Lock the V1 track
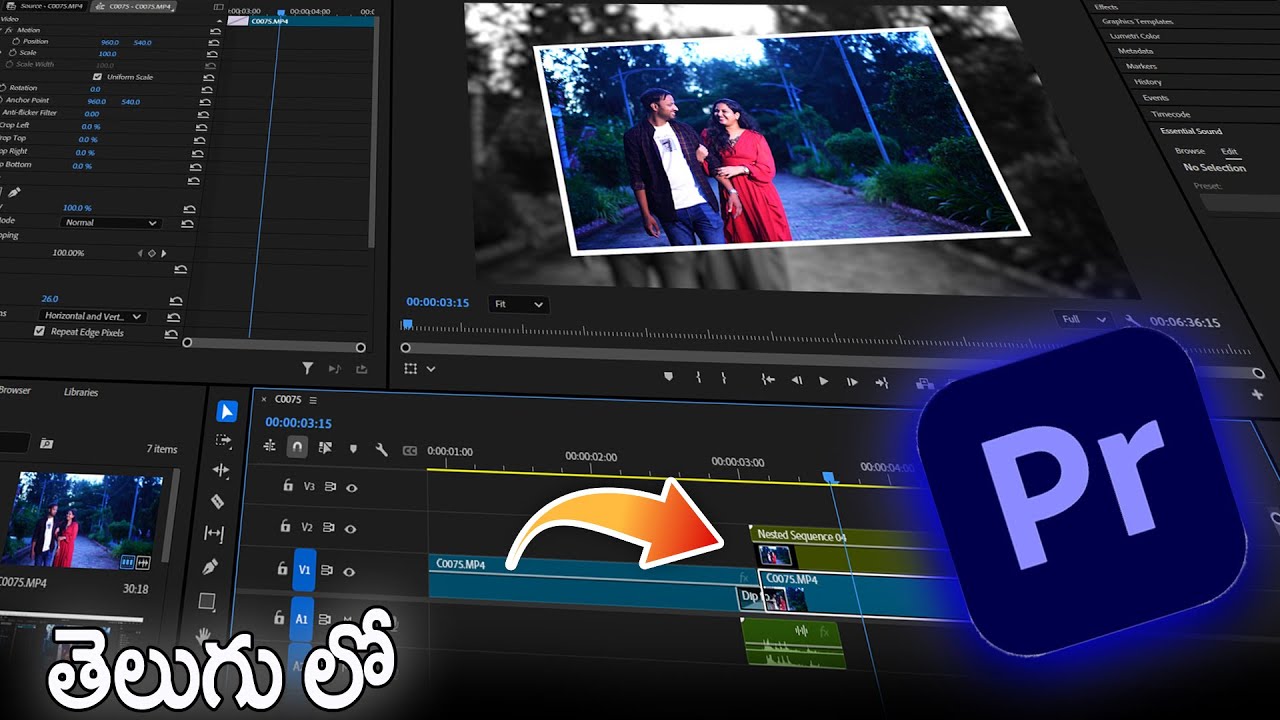 click(x=281, y=569)
